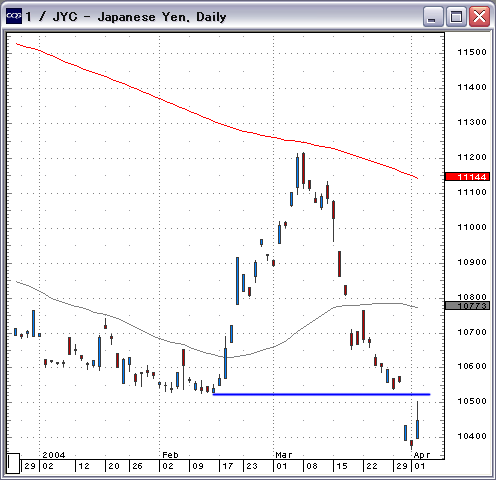
Task: Click the 11300 price axis label
Action: (x=472, y=122)
